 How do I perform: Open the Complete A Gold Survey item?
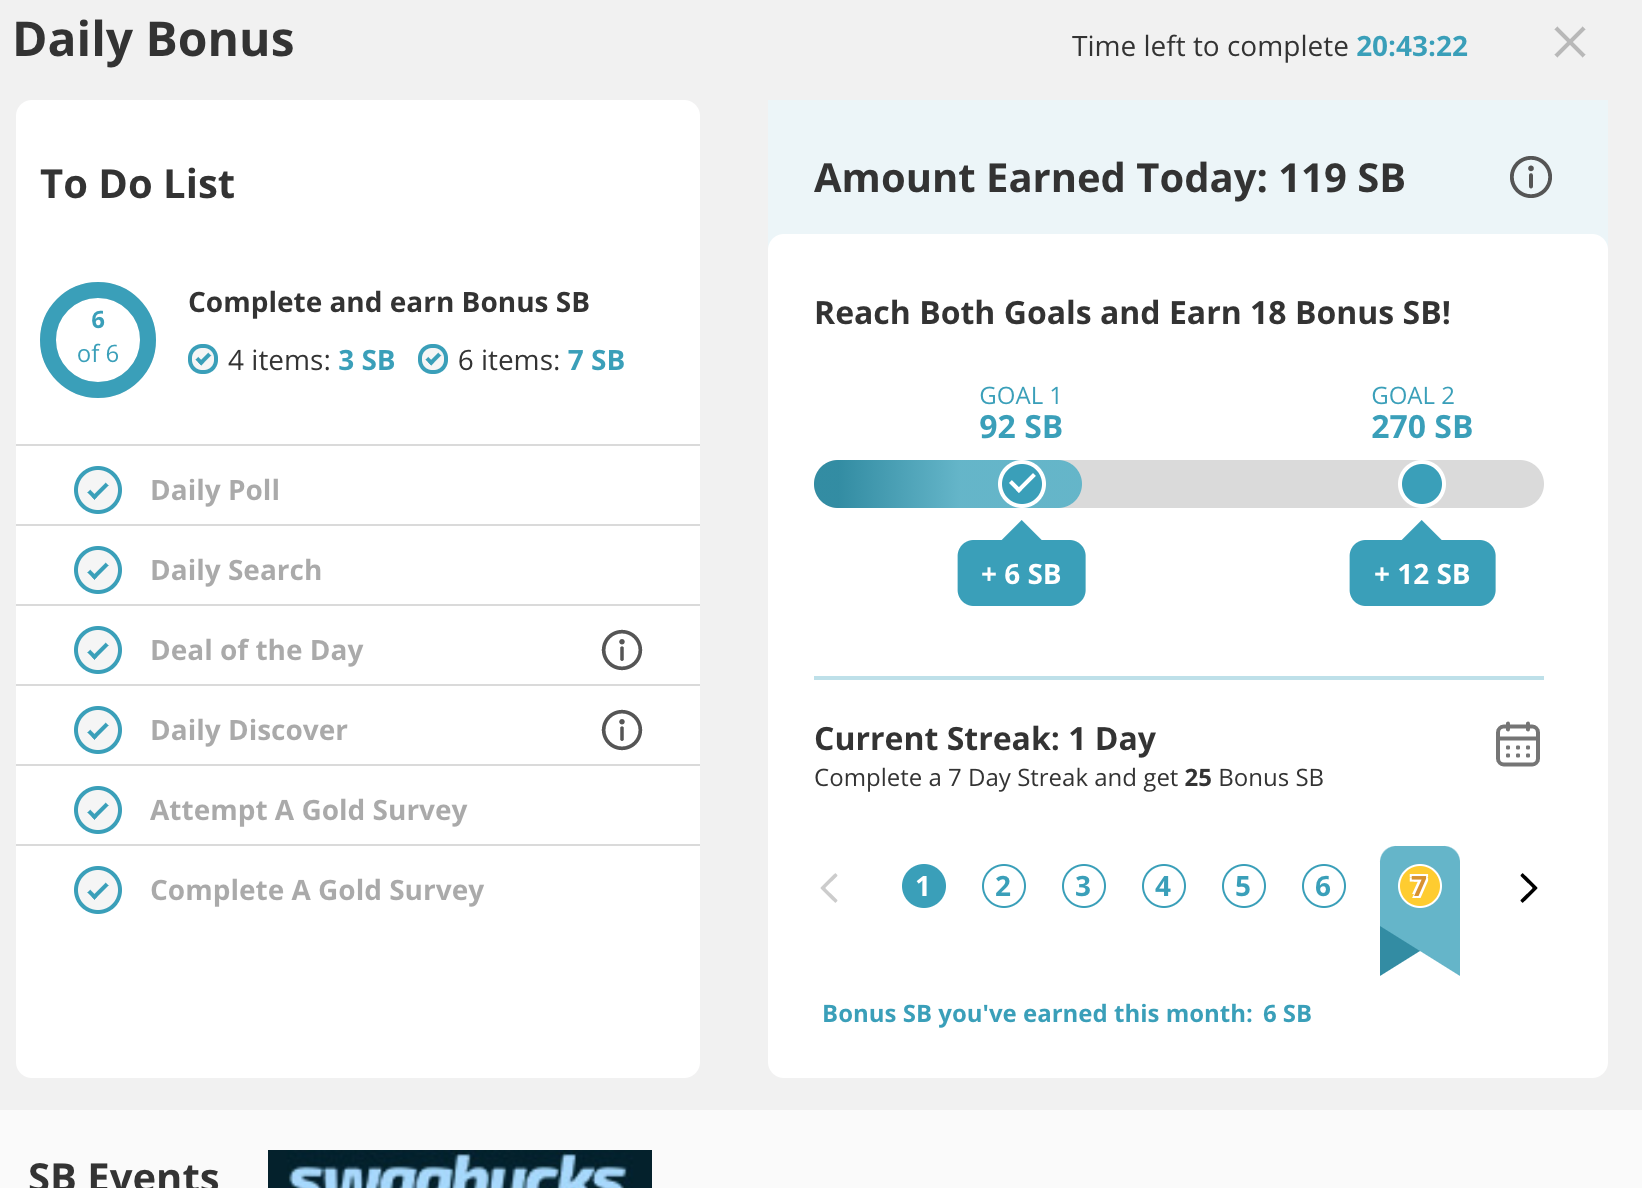click(358, 890)
